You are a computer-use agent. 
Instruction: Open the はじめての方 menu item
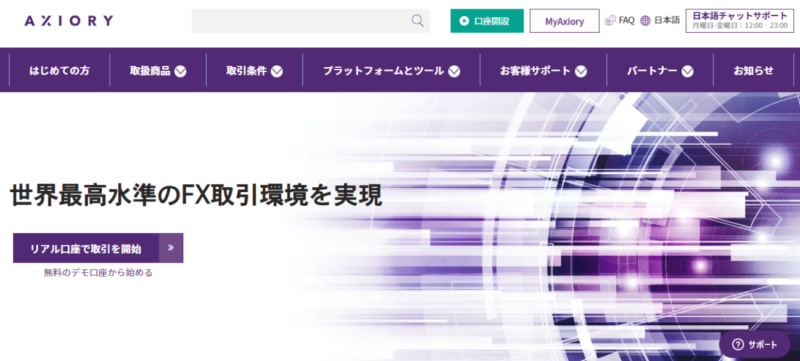59,70
